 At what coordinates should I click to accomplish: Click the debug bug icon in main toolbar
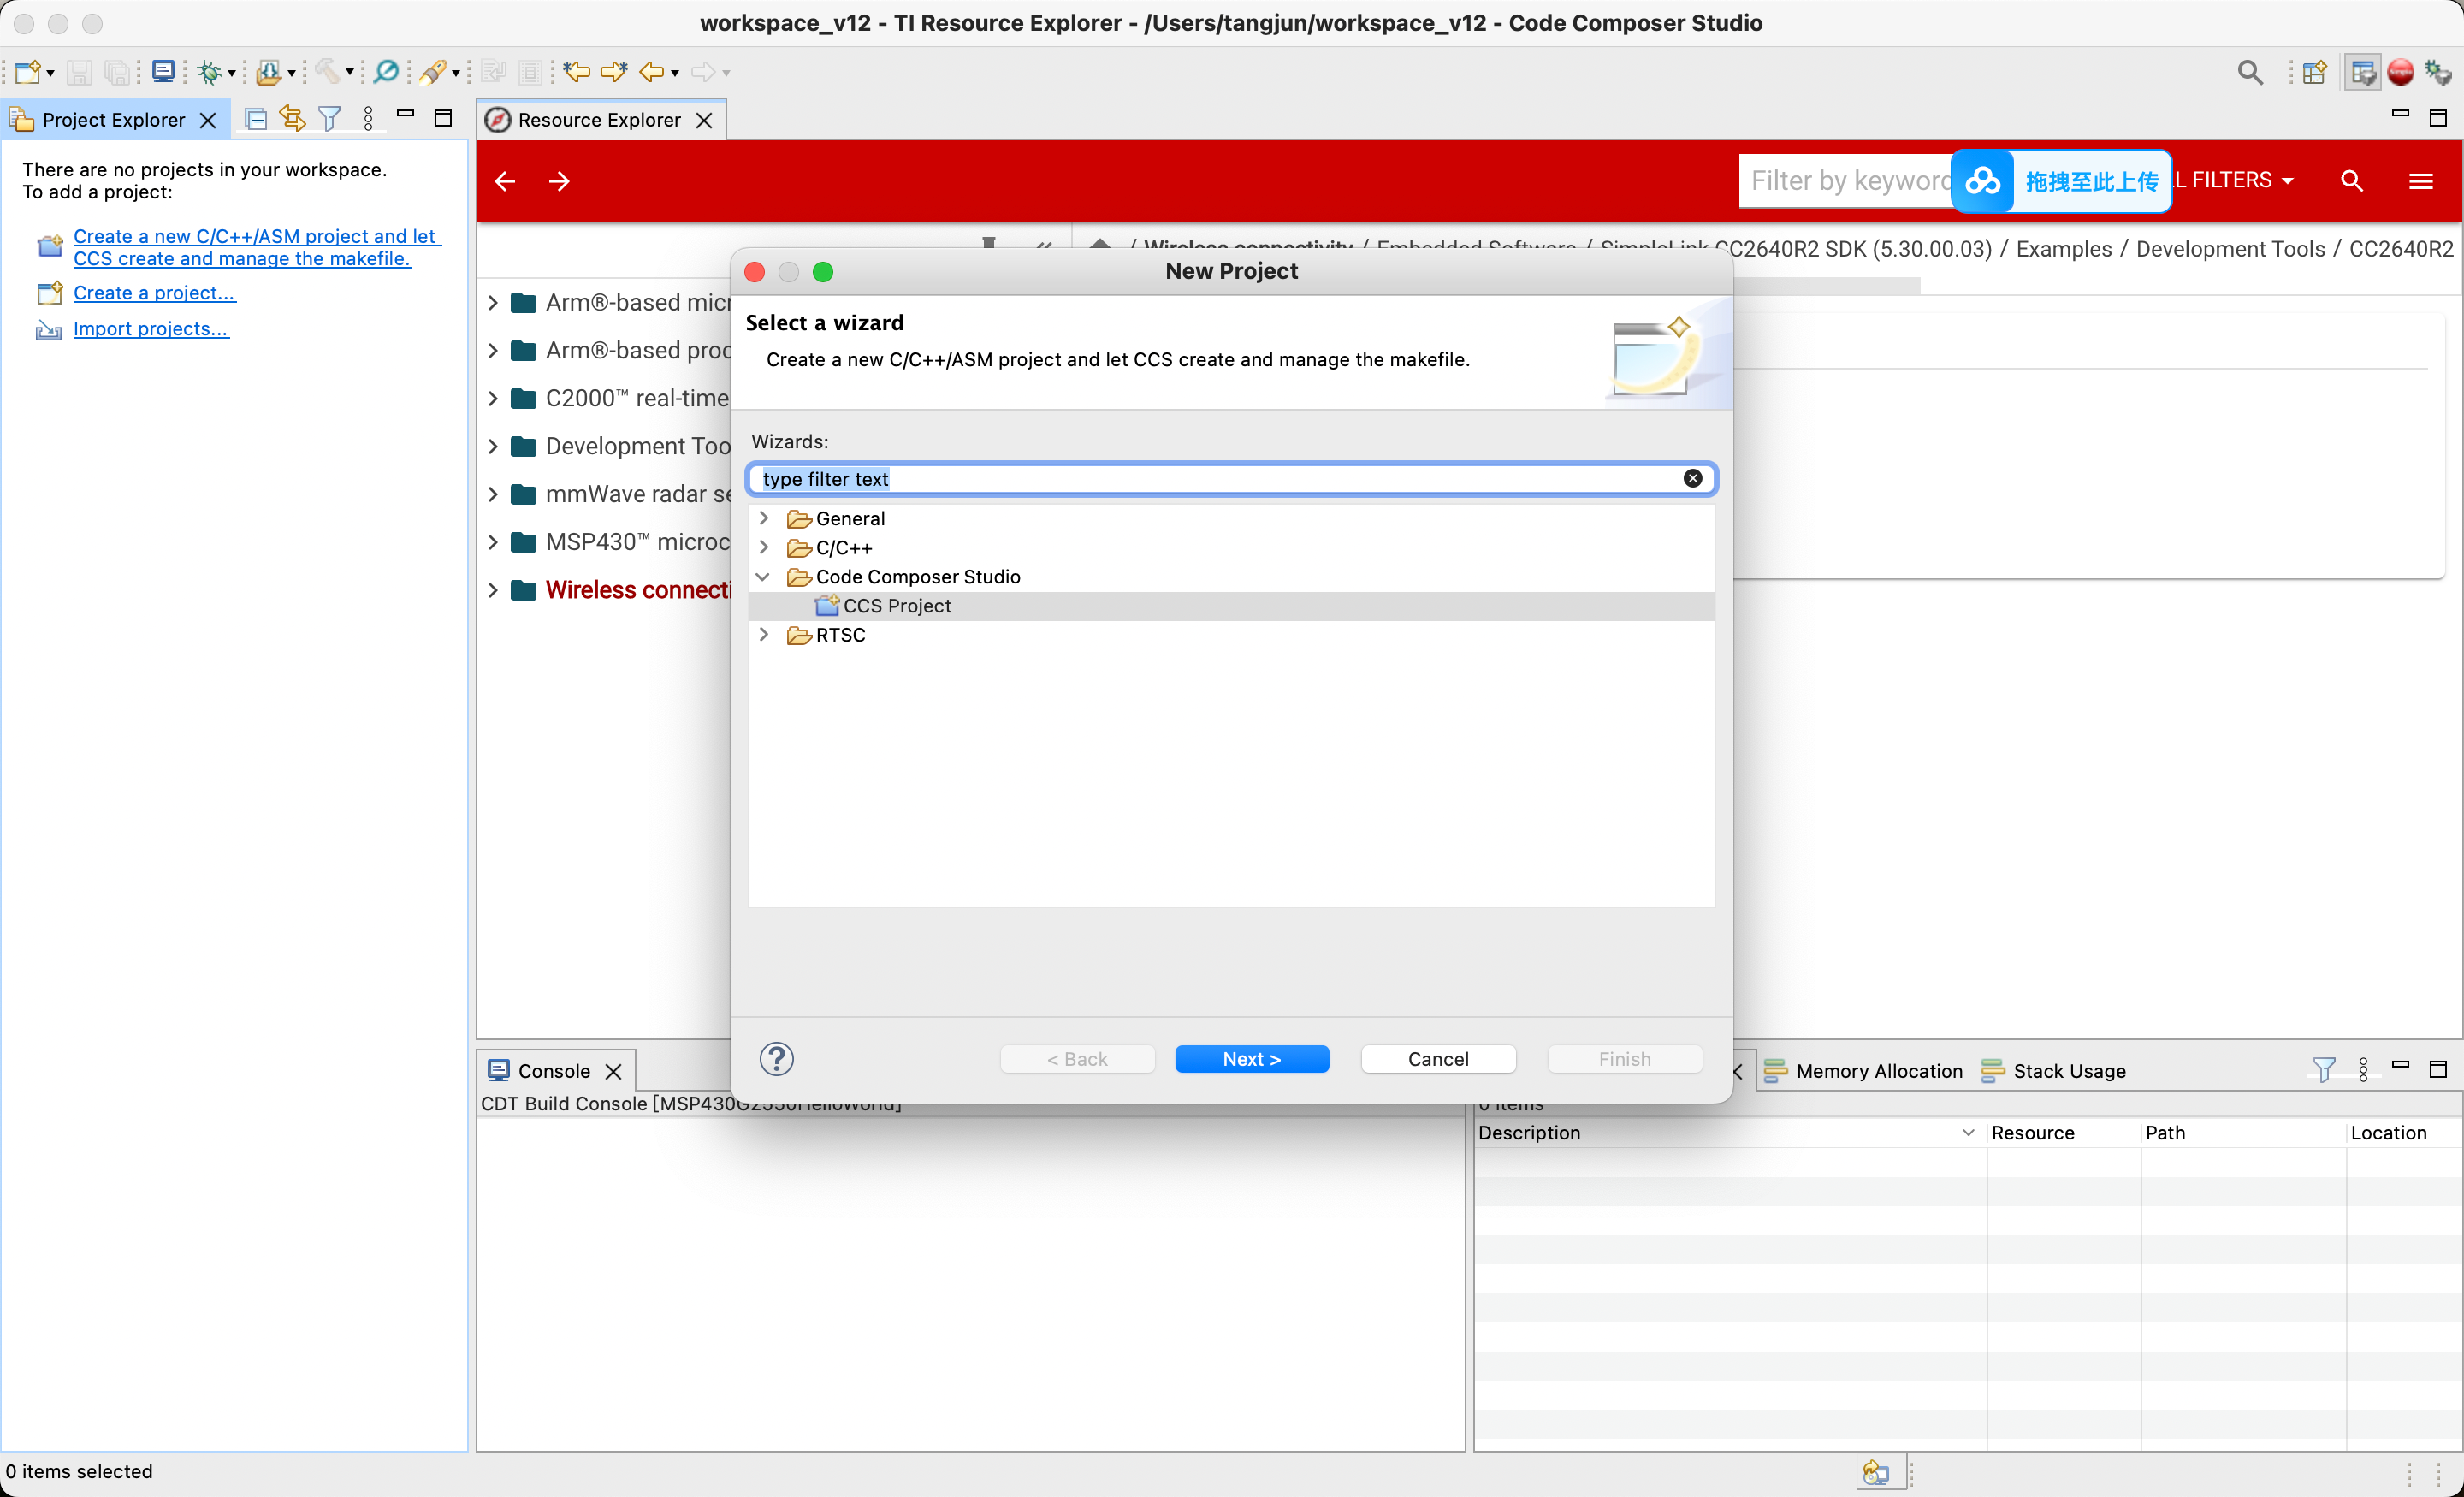pos(208,72)
